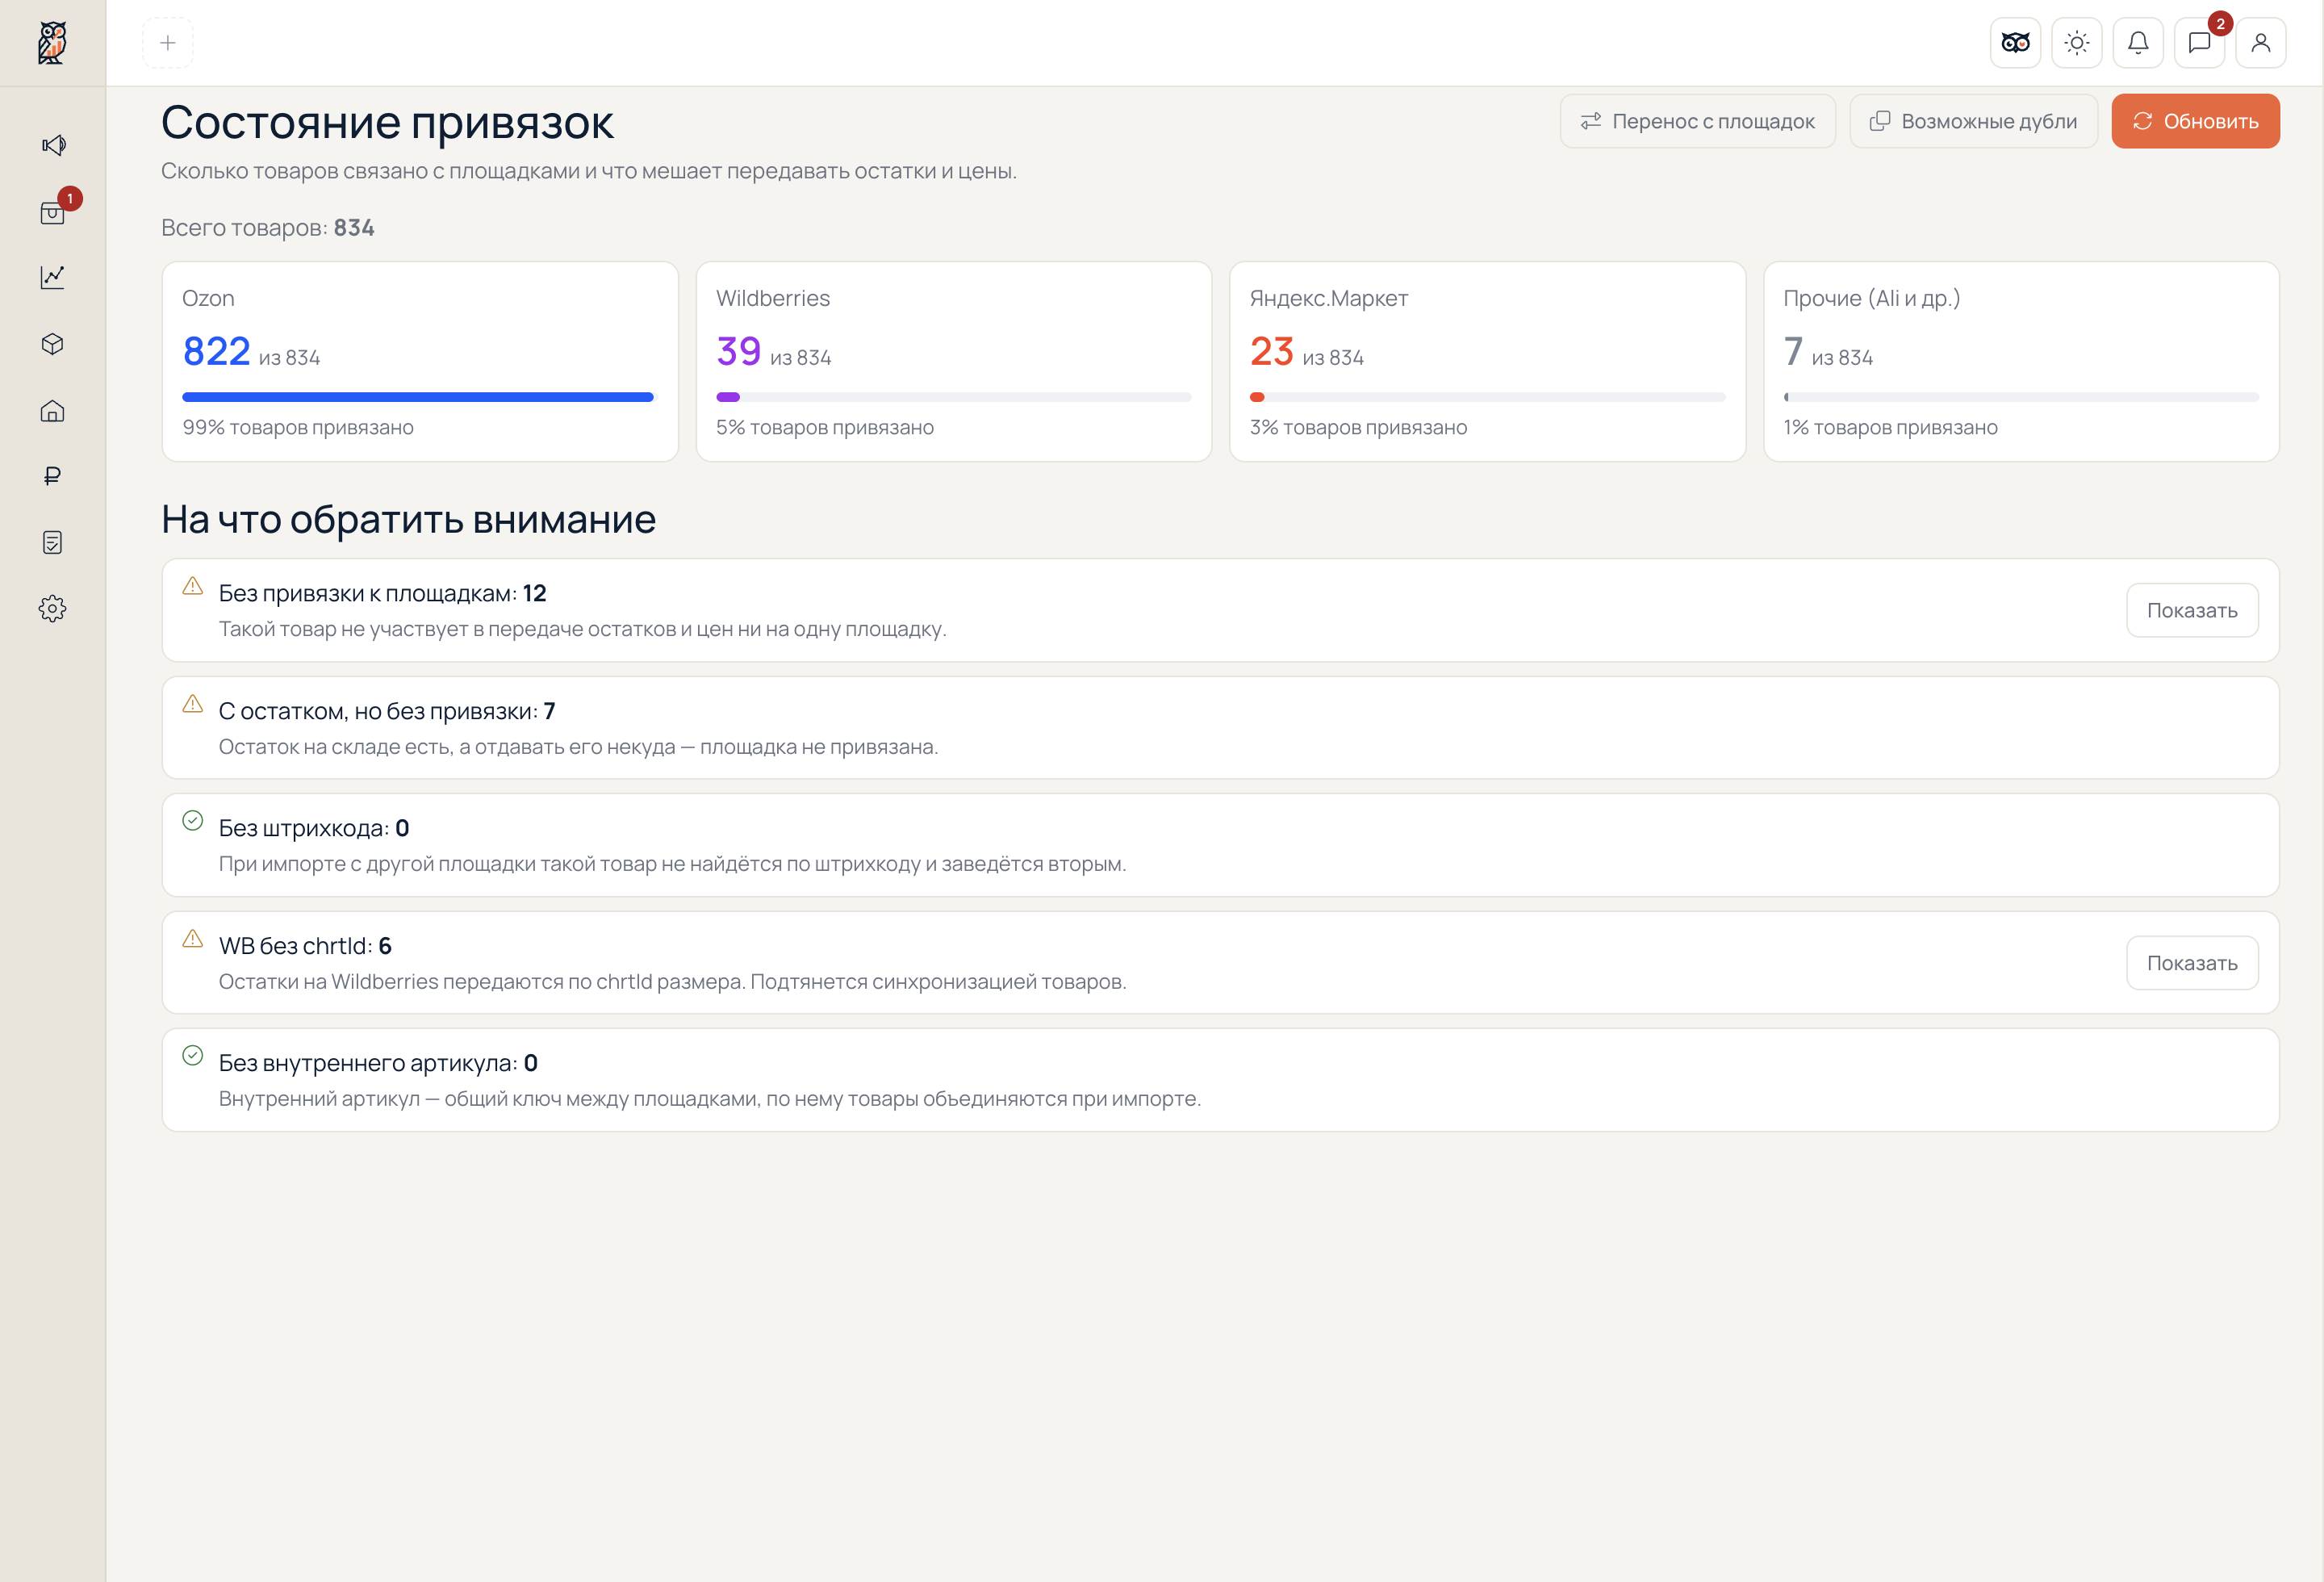
Task: Open the settings gear in the sidebar
Action: pyautogui.click(x=53, y=608)
